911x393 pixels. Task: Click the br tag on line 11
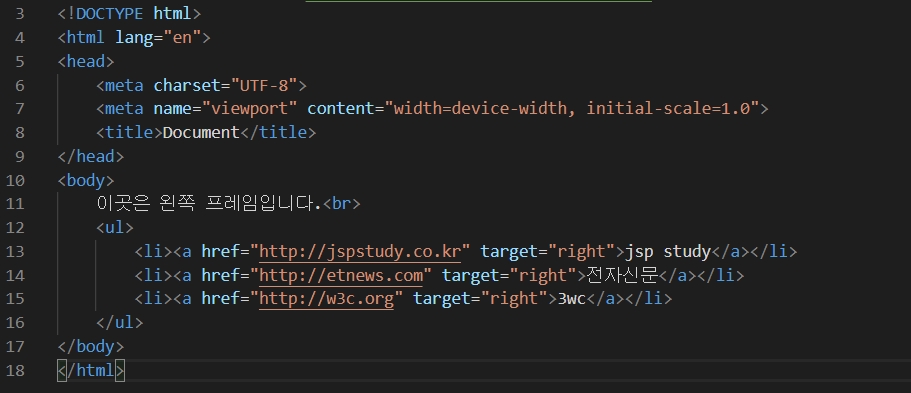[x=342, y=203]
